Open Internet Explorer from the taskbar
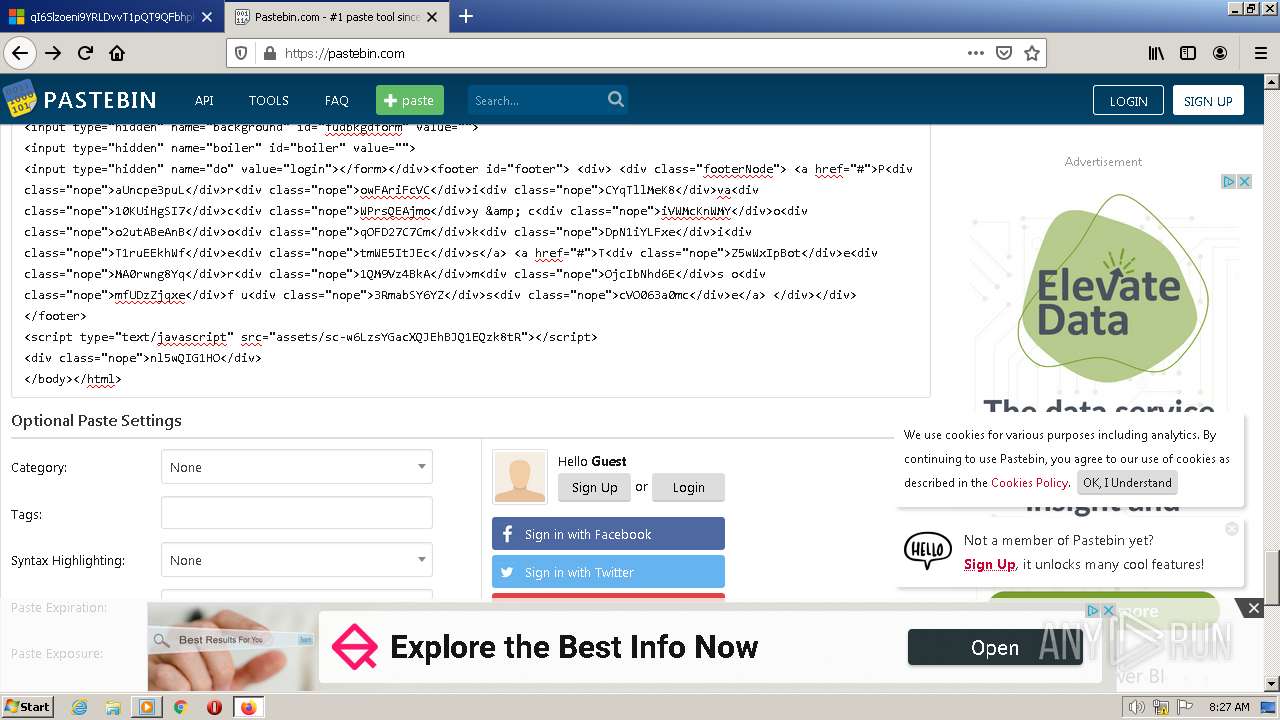The height and width of the screenshot is (720, 1280). [x=79, y=707]
